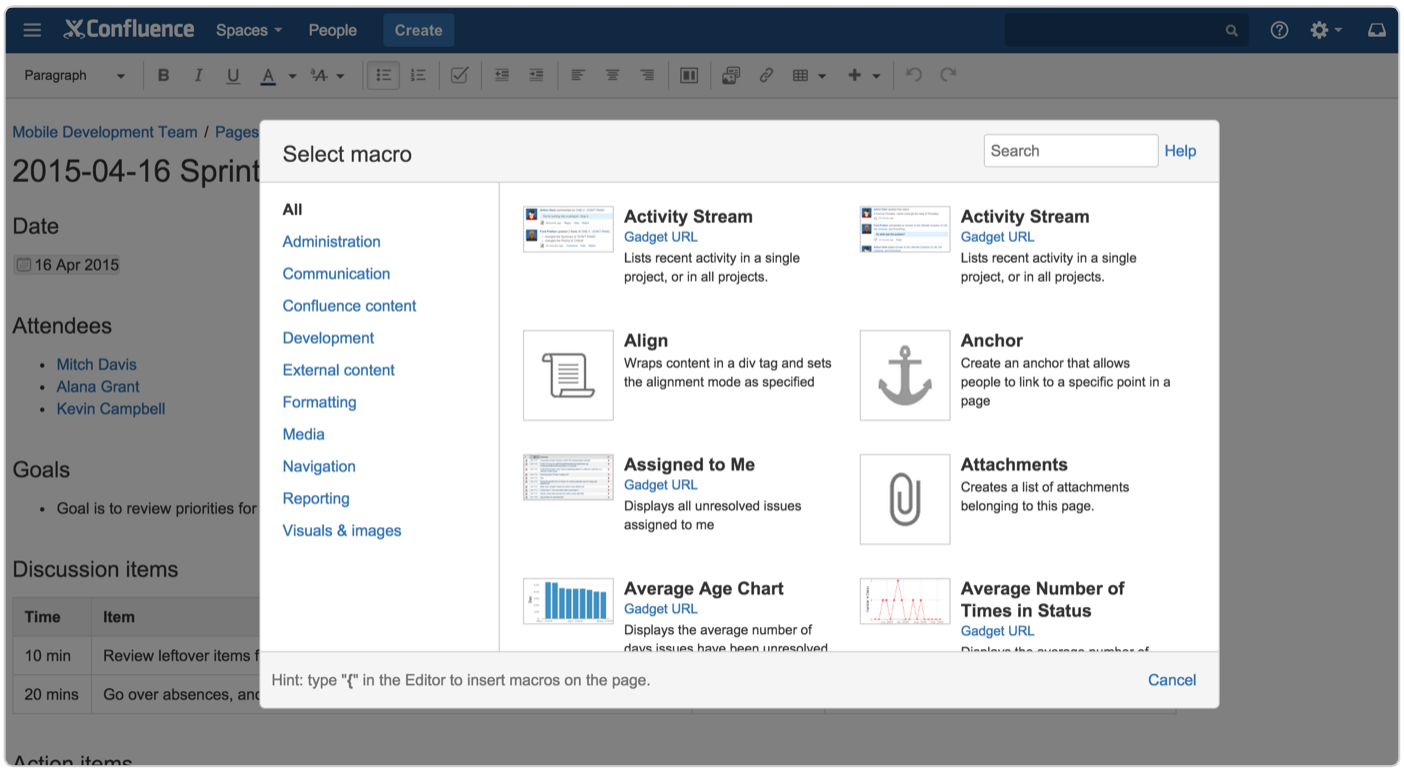Expand the table insert dropdown
Viewport: 1404px width, 772px height.
pyautogui.click(x=820, y=75)
